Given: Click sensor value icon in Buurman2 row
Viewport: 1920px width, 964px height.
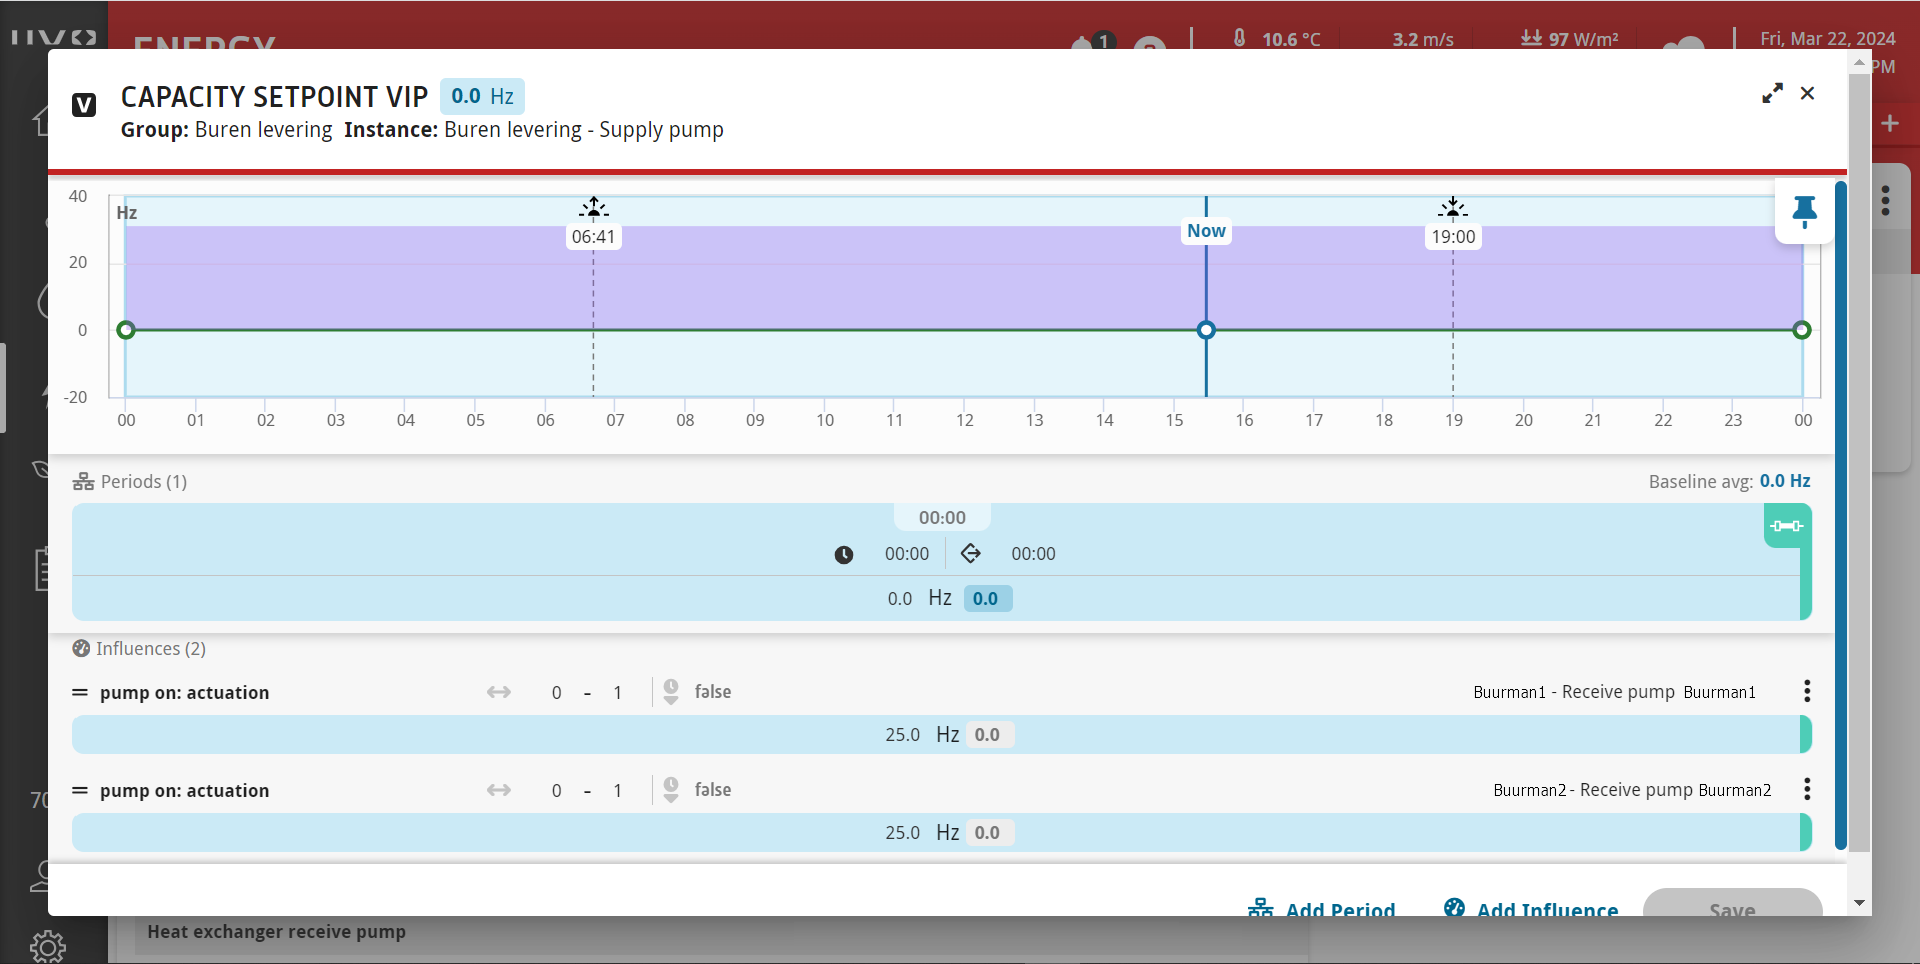Looking at the screenshot, I should pos(671,790).
